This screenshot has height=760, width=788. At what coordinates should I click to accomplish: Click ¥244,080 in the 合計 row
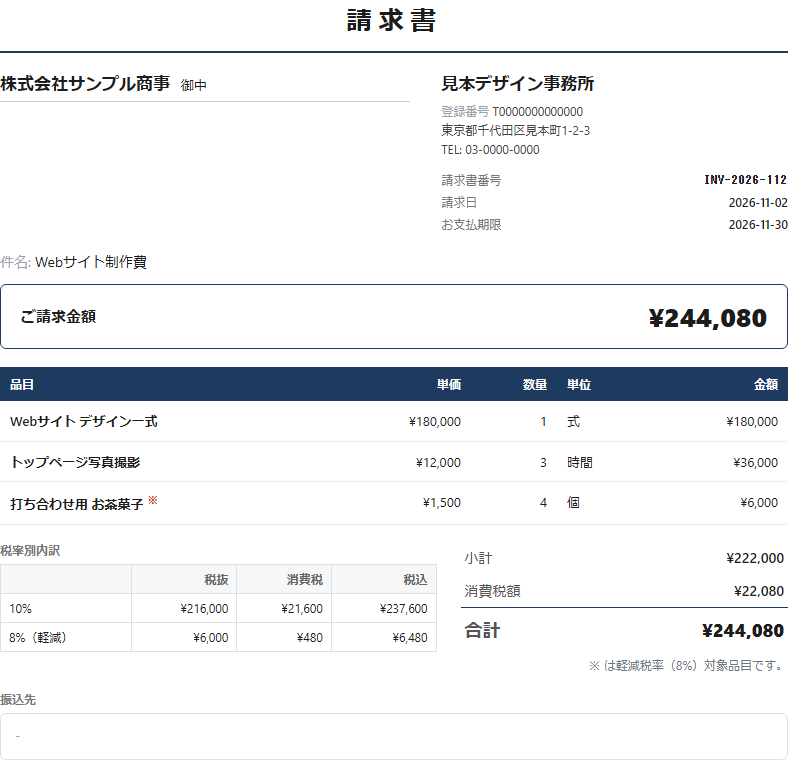click(x=743, y=631)
